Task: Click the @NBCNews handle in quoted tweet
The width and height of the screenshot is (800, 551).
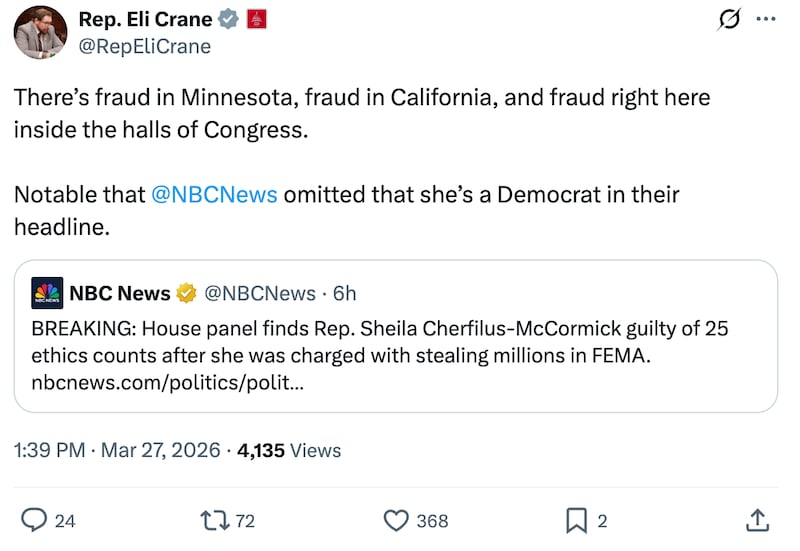Action: pos(260,293)
